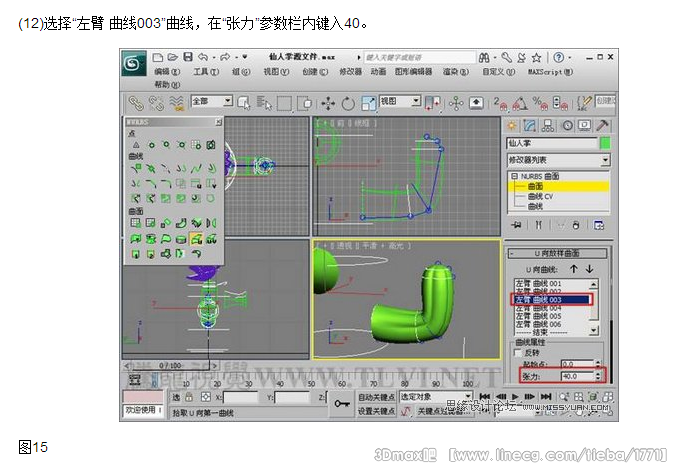696x472 pixels.
Task: Open the 视图(V) menu
Action: [x=276, y=71]
